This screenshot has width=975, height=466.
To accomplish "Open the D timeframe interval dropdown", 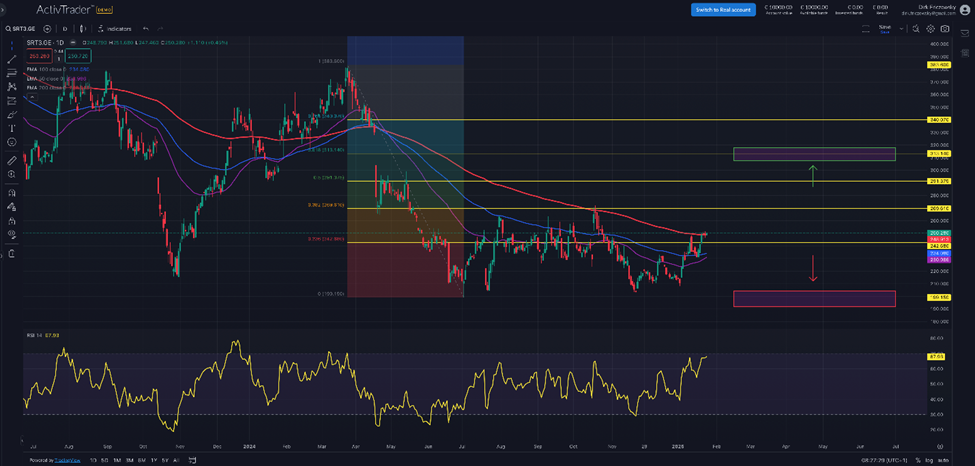I will pyautogui.click(x=65, y=29).
